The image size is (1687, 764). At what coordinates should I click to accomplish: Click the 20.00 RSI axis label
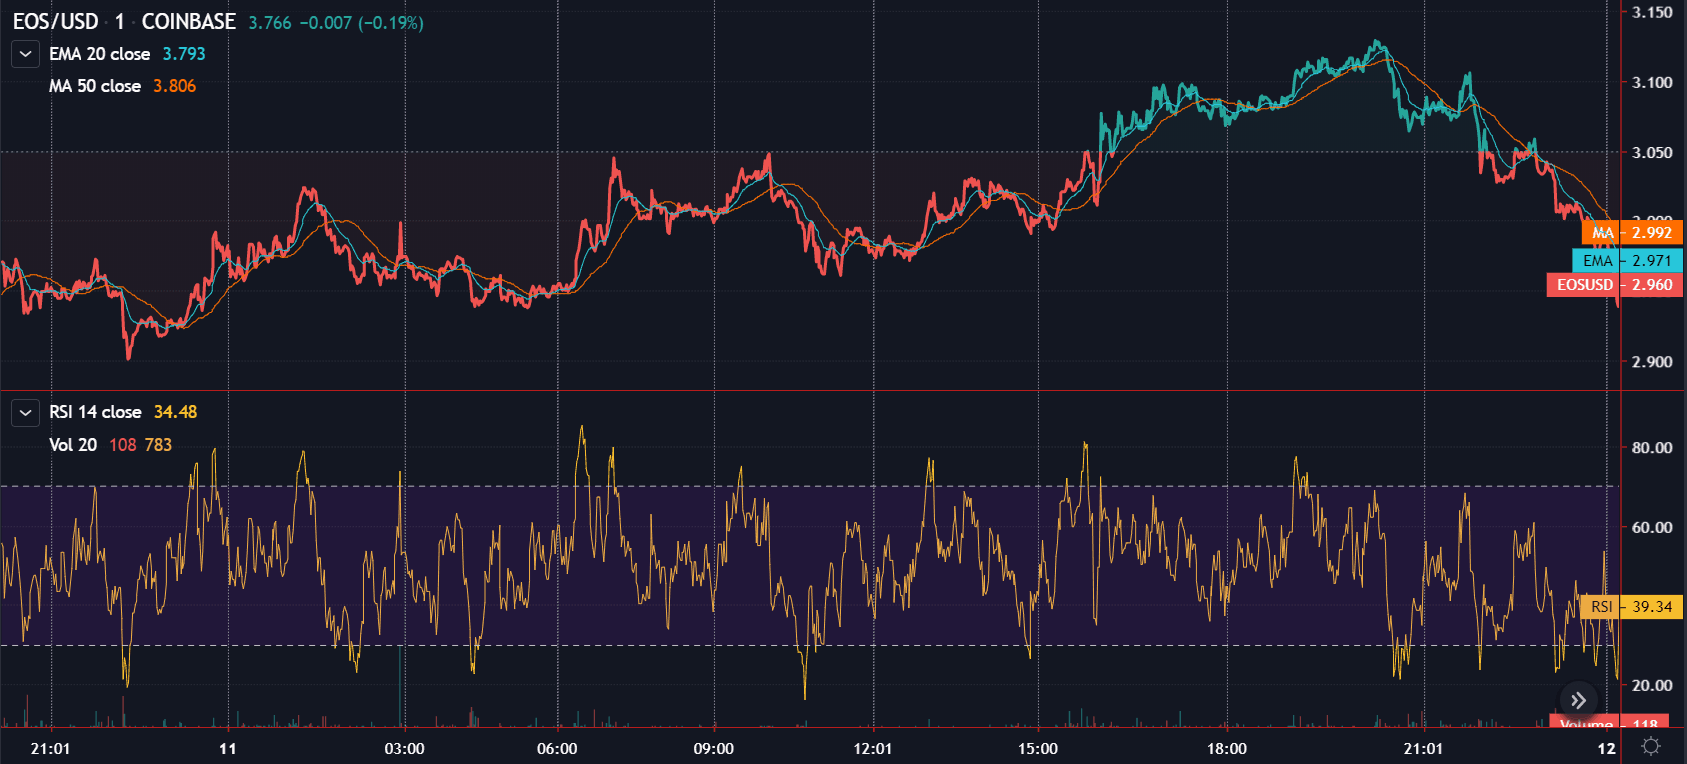point(1652,685)
